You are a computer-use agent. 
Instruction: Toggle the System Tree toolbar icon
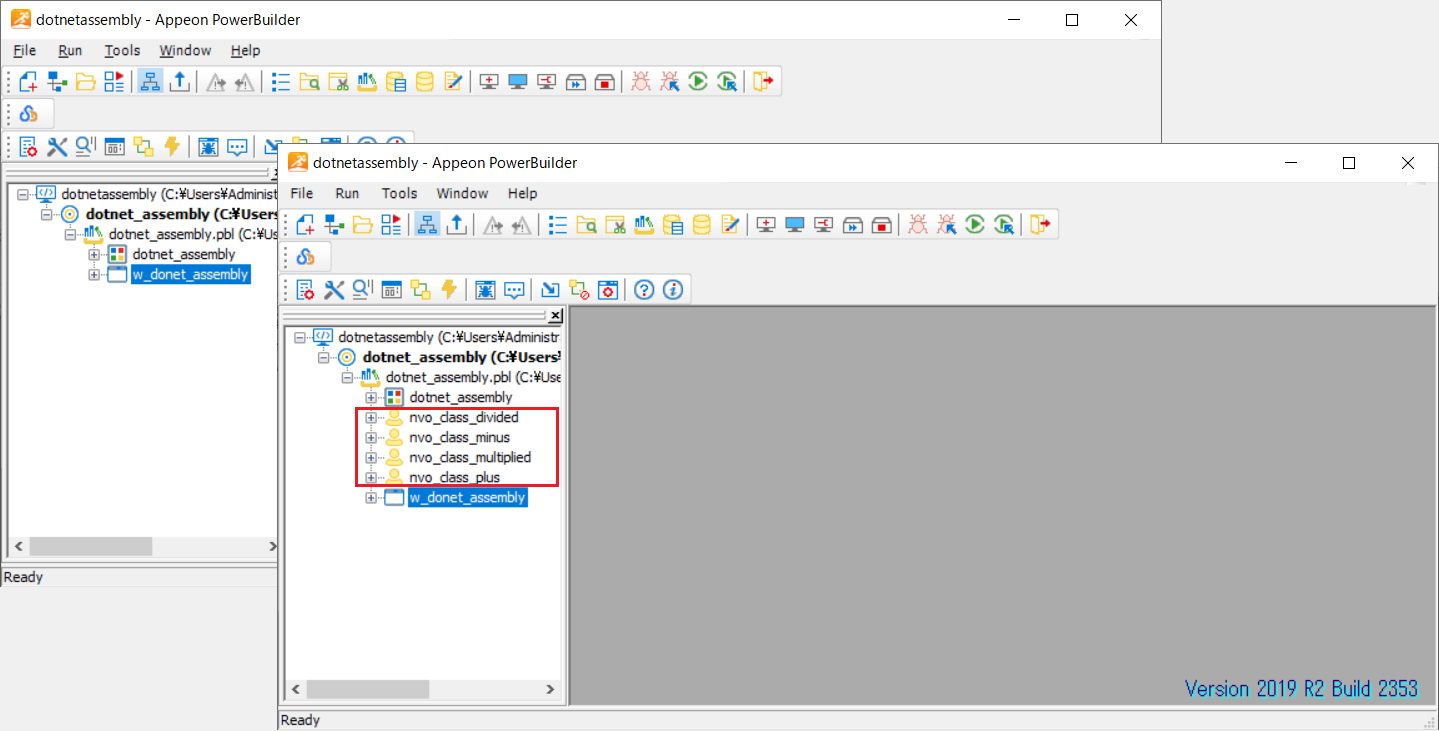pyautogui.click(x=427, y=224)
